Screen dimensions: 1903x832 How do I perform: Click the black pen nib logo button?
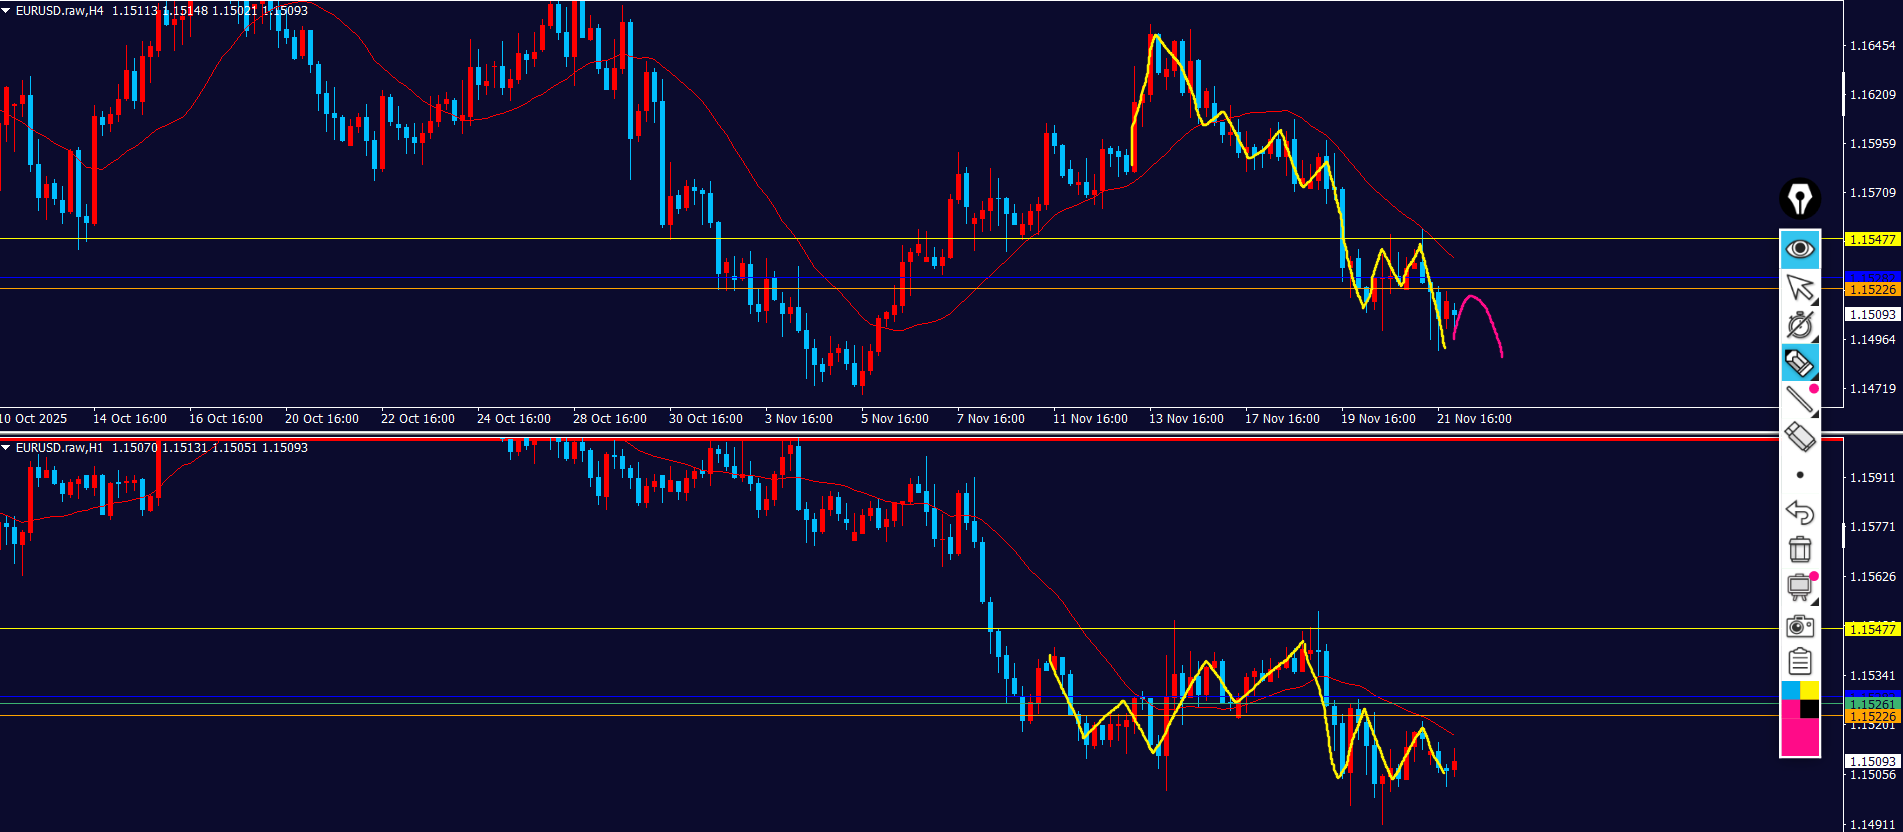(1799, 199)
